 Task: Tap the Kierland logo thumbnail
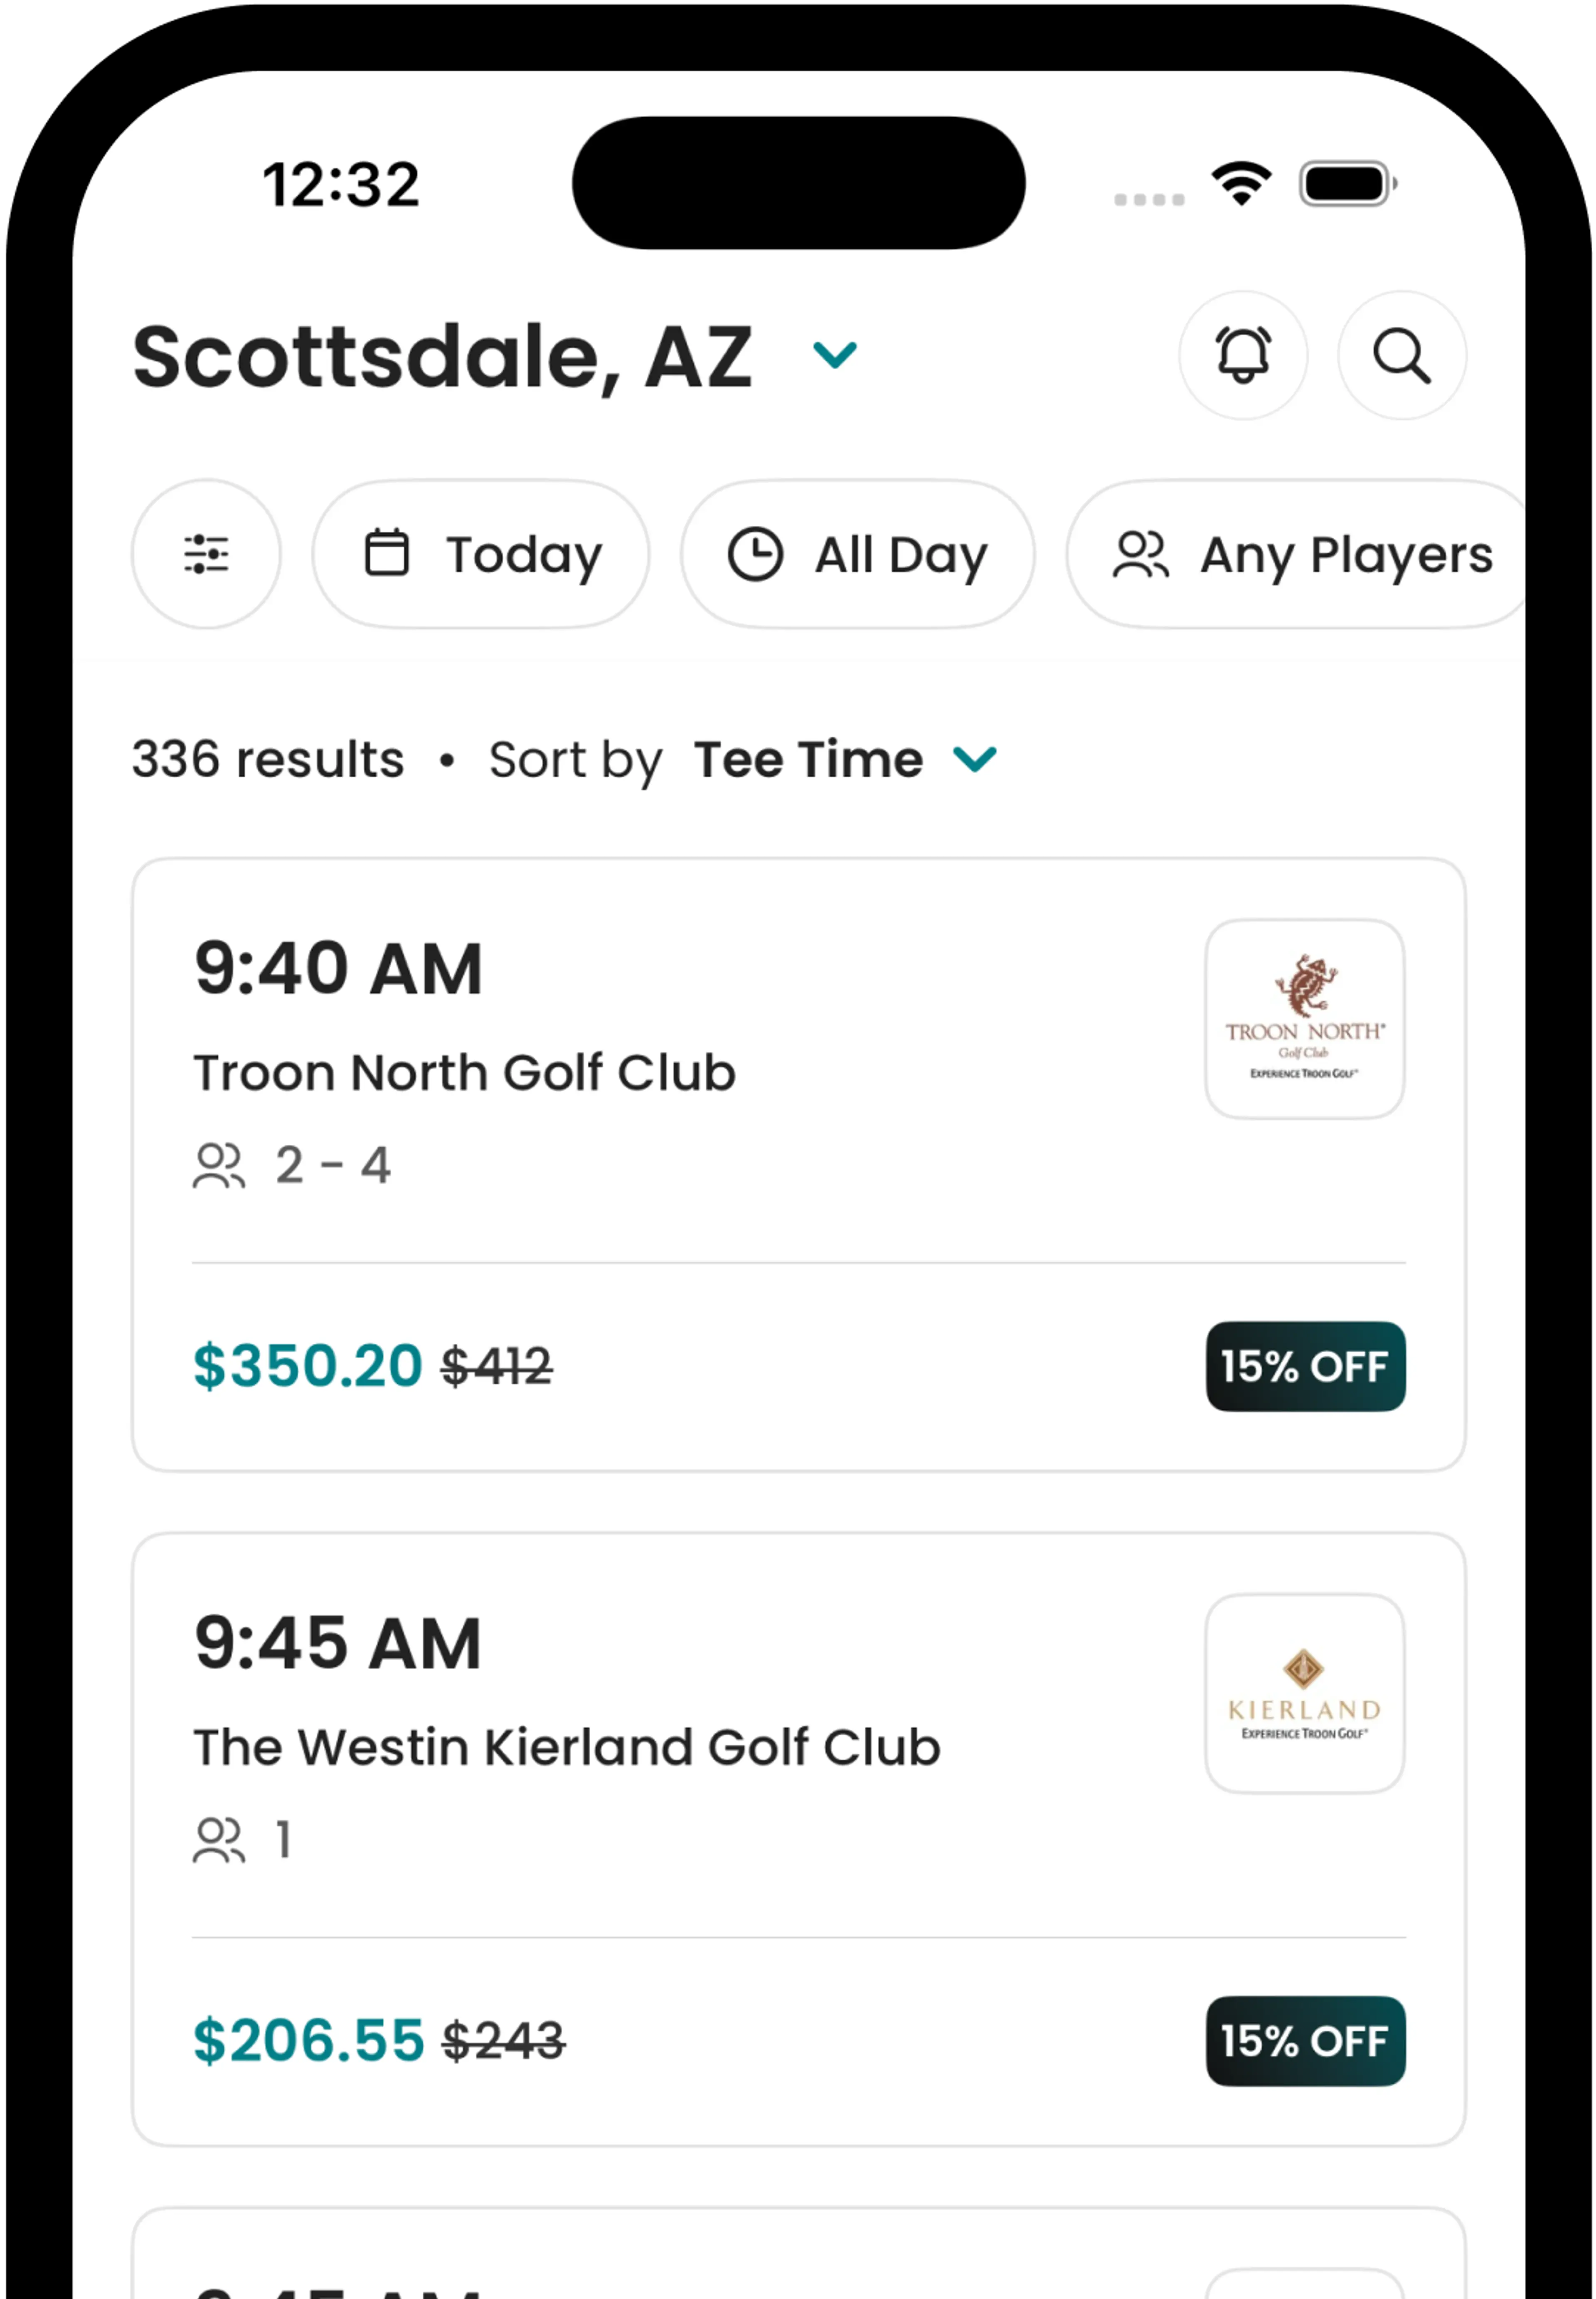[x=1304, y=1692]
